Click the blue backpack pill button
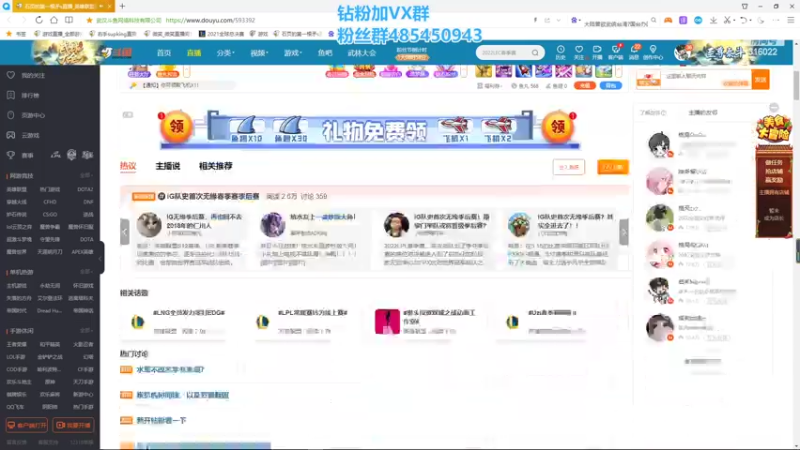The image size is (800, 450). pyautogui.click(x=611, y=86)
